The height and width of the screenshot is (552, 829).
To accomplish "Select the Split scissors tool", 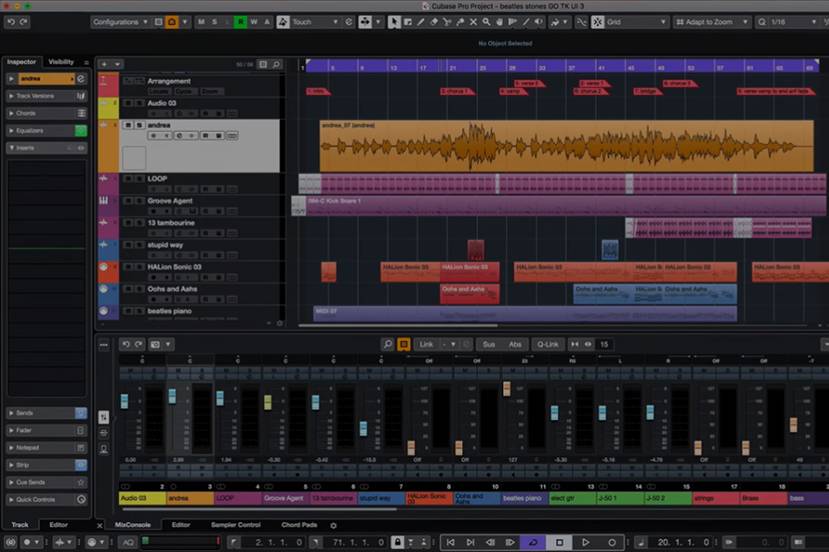I will 447,22.
